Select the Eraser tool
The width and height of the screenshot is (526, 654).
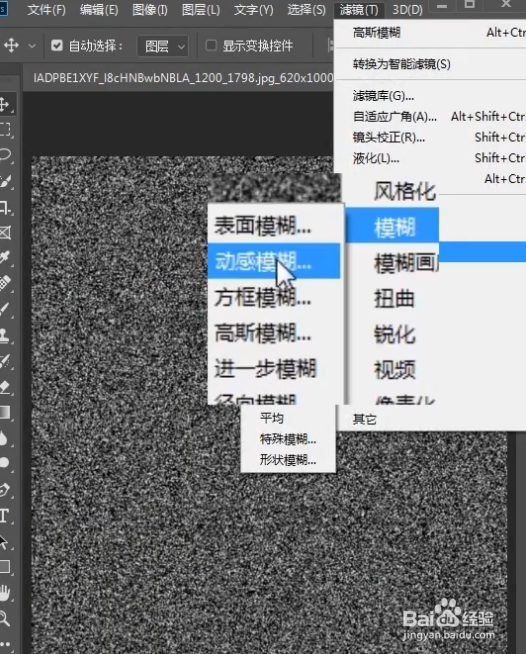[x=5, y=387]
